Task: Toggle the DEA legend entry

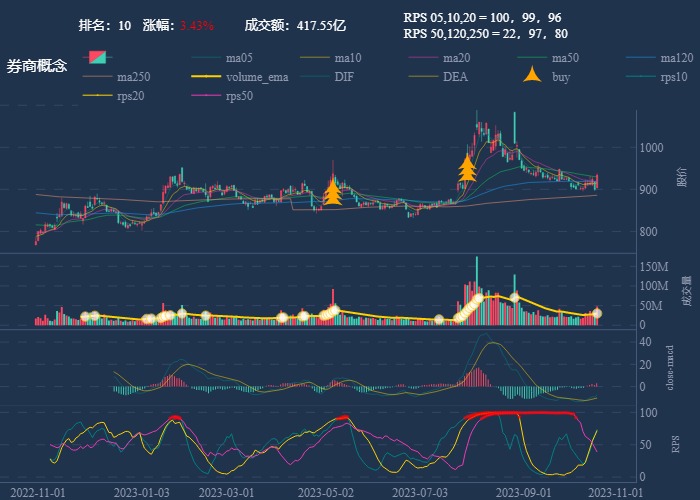Action: (455, 77)
